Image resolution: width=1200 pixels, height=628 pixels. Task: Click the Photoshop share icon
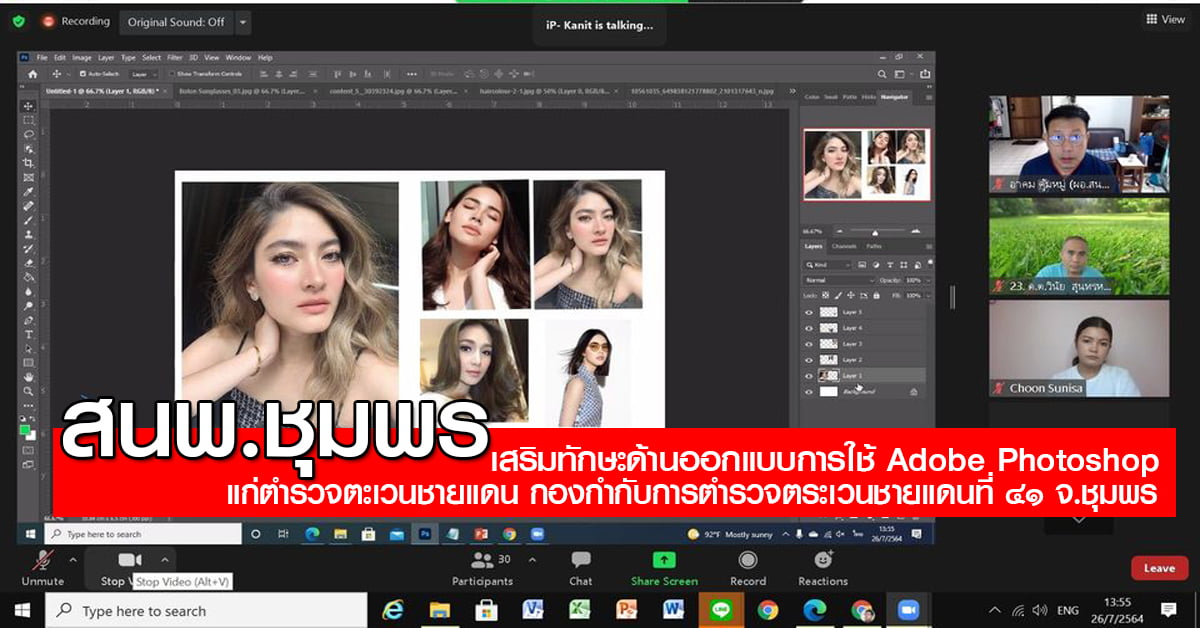926,74
